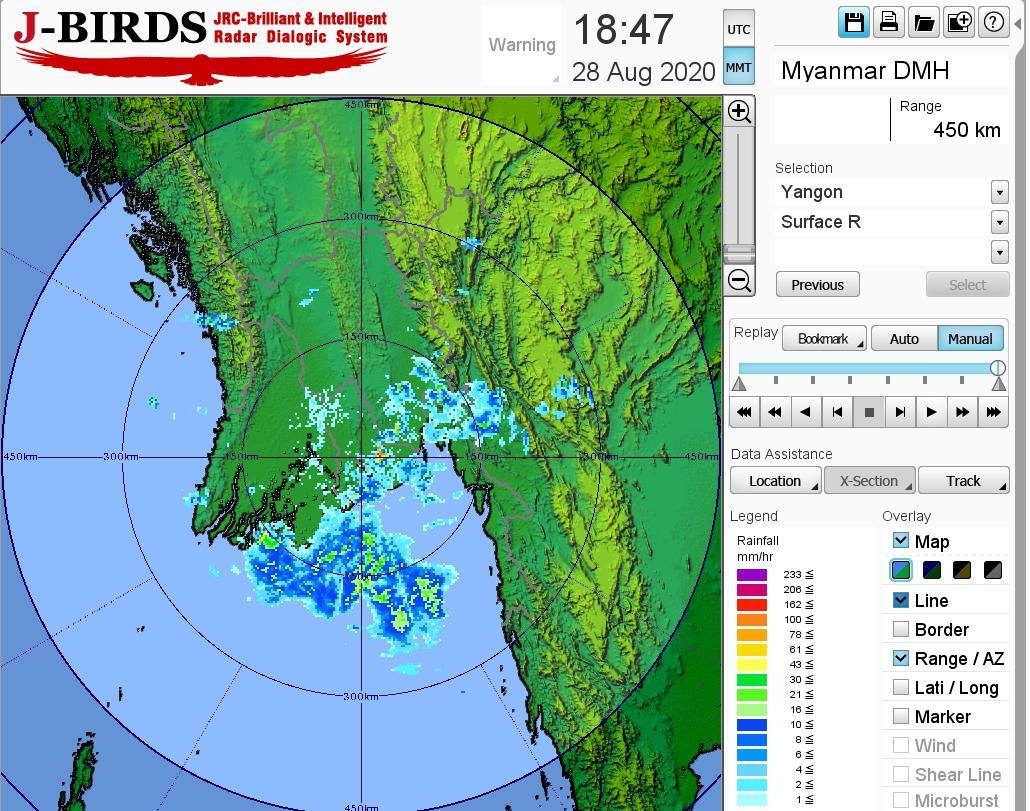
Task: Zoom out with the magnifier minus icon
Action: pyautogui.click(x=739, y=281)
